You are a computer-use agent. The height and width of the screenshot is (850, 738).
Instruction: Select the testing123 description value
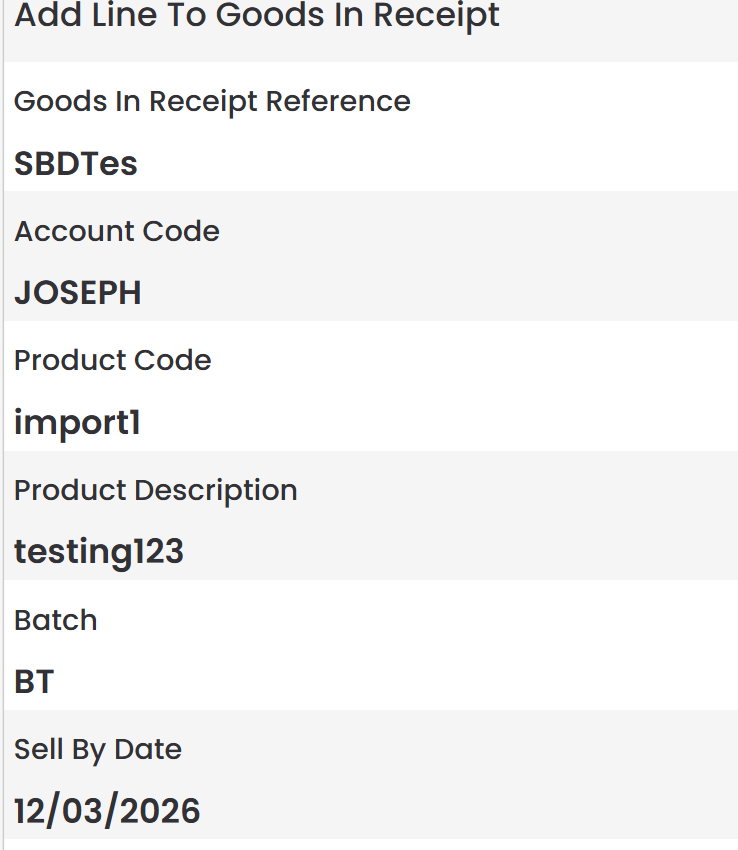coord(99,552)
